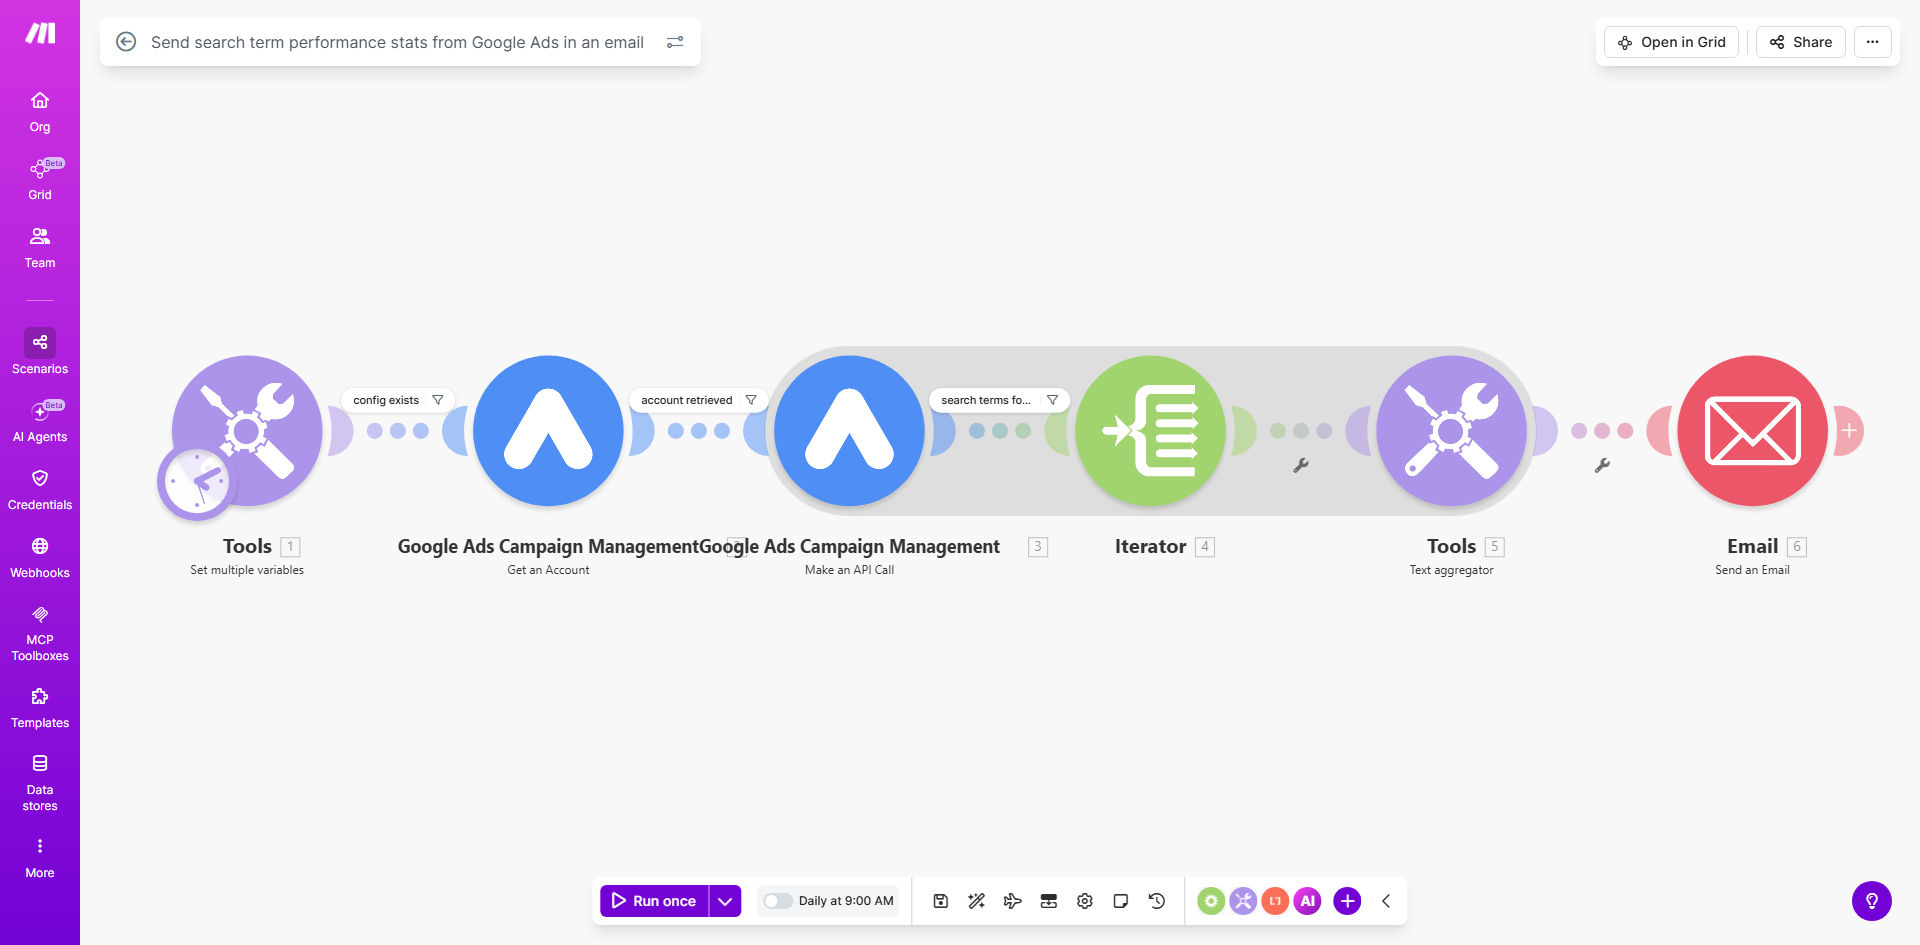Edit the scenario name field
Viewport: 1920px width, 945px height.
tap(397, 42)
